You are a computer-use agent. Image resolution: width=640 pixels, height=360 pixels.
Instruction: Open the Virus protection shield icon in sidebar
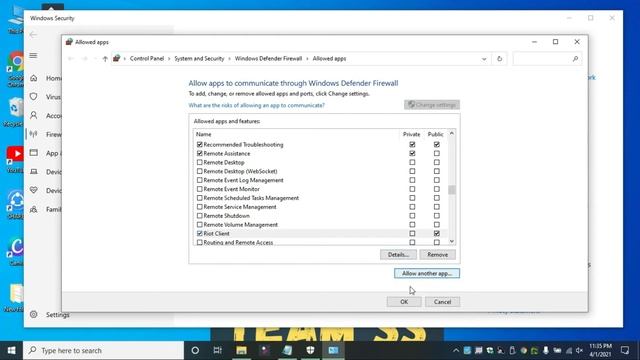tap(33, 97)
